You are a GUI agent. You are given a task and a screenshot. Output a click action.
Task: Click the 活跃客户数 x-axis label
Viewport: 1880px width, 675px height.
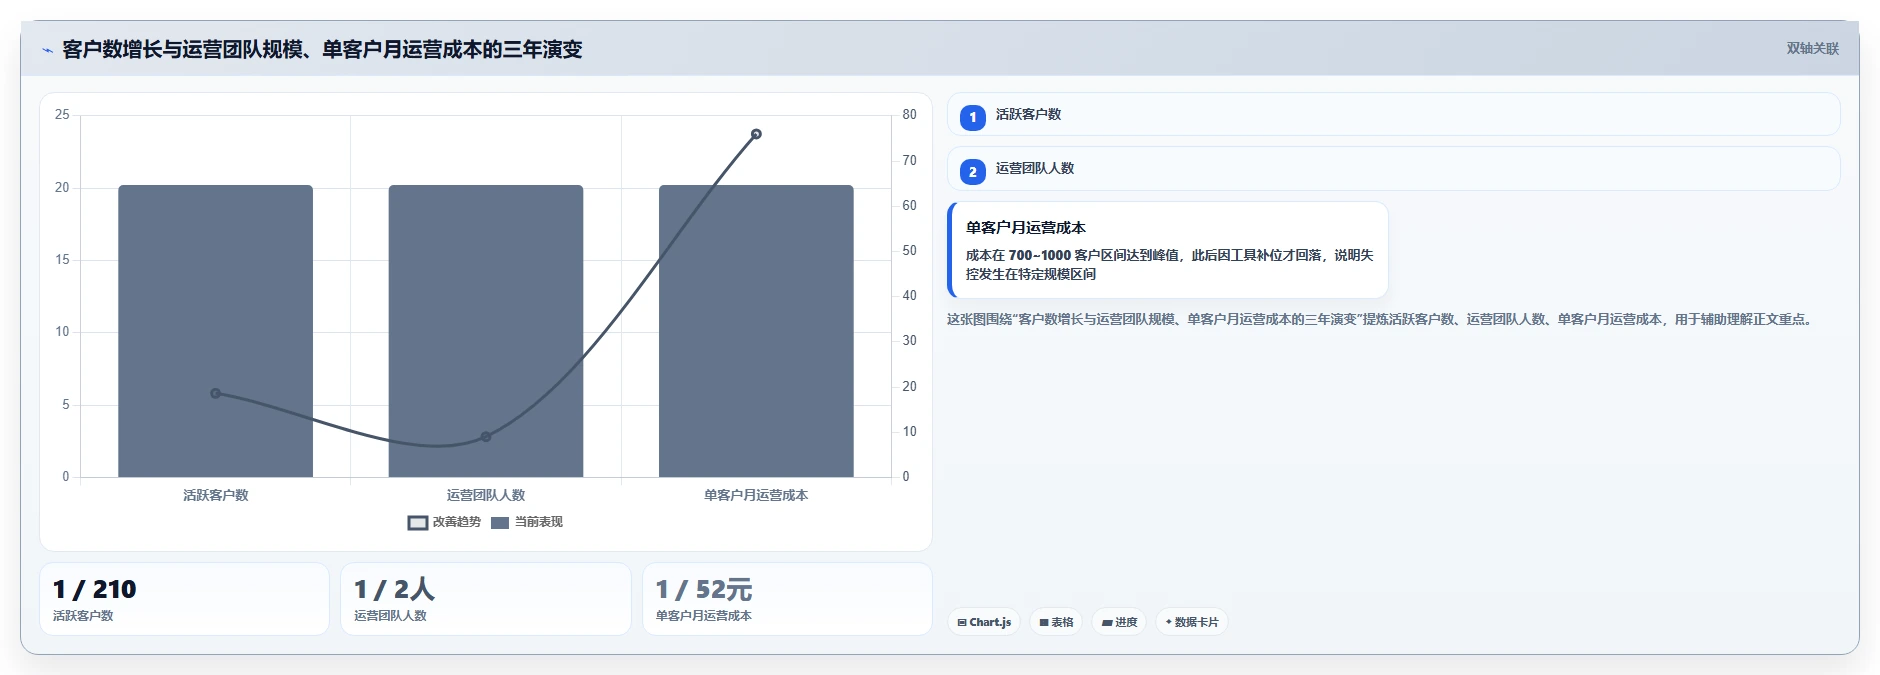pyautogui.click(x=215, y=495)
